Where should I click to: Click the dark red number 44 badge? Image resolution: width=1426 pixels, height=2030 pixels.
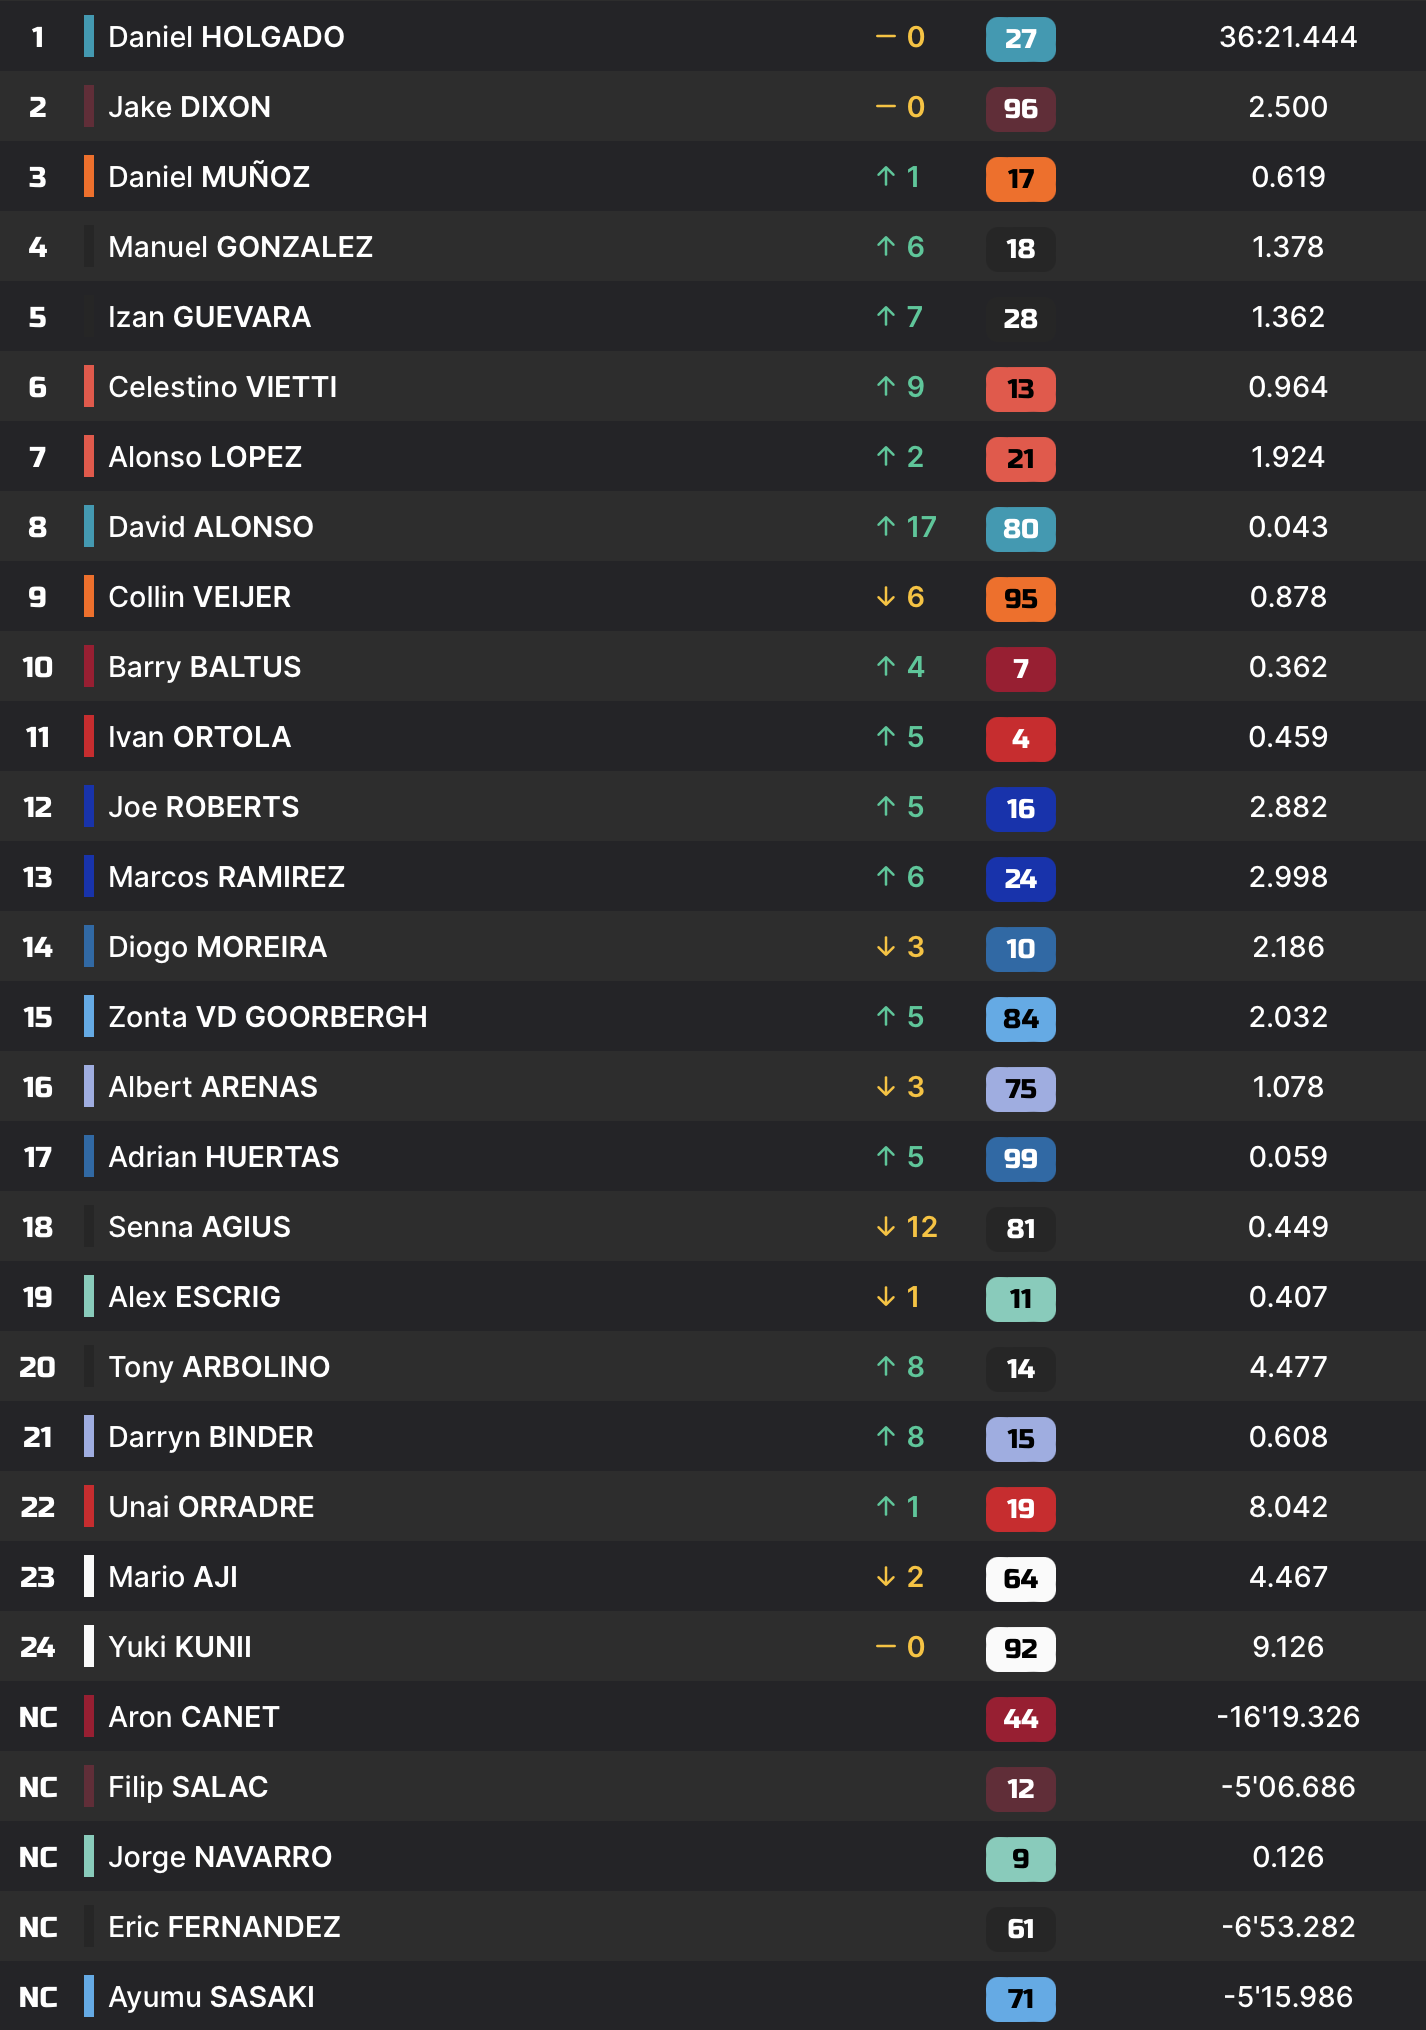point(1020,1719)
